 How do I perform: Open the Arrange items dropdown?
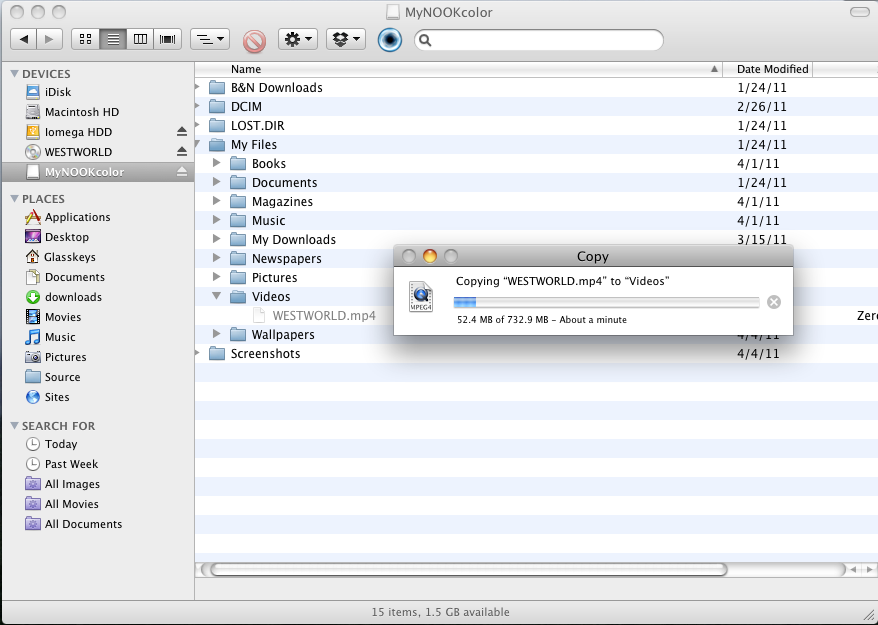coord(209,40)
